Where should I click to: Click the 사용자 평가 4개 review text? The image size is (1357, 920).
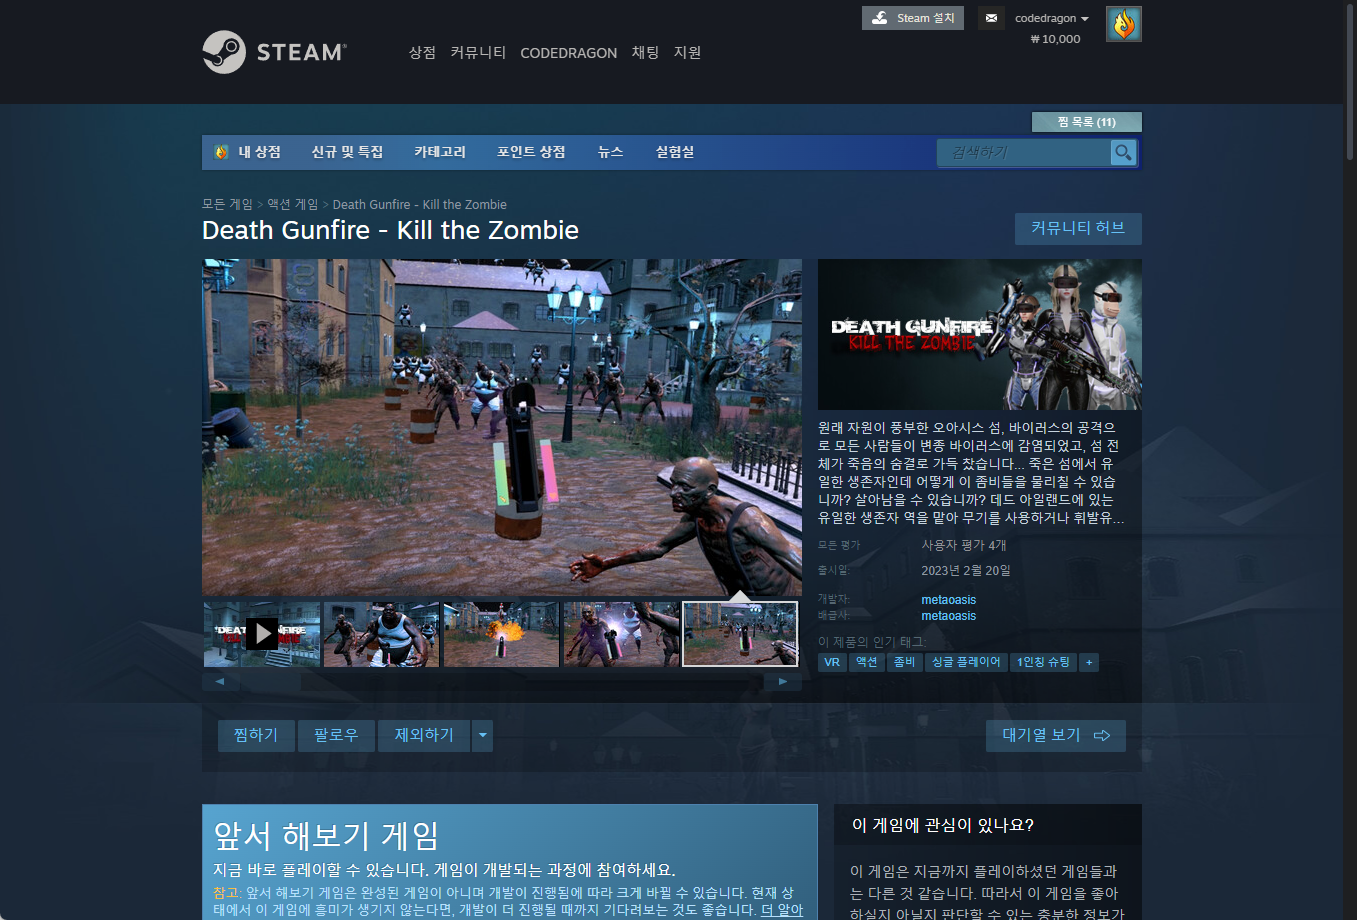point(964,545)
